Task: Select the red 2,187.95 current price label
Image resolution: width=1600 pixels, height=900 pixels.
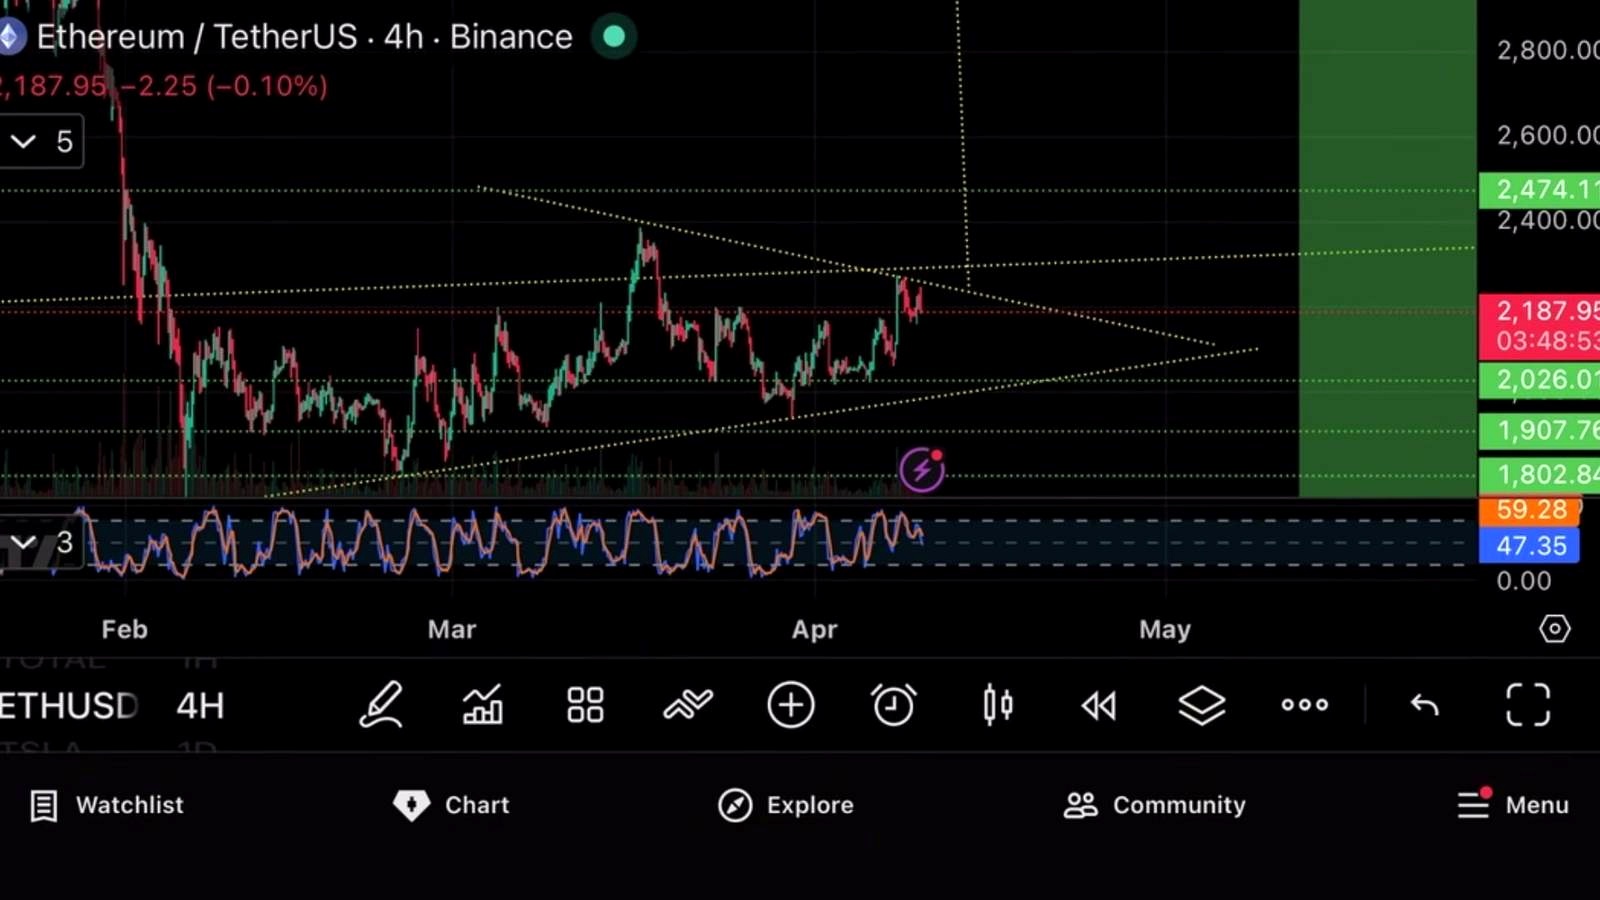Action: (x=1539, y=326)
